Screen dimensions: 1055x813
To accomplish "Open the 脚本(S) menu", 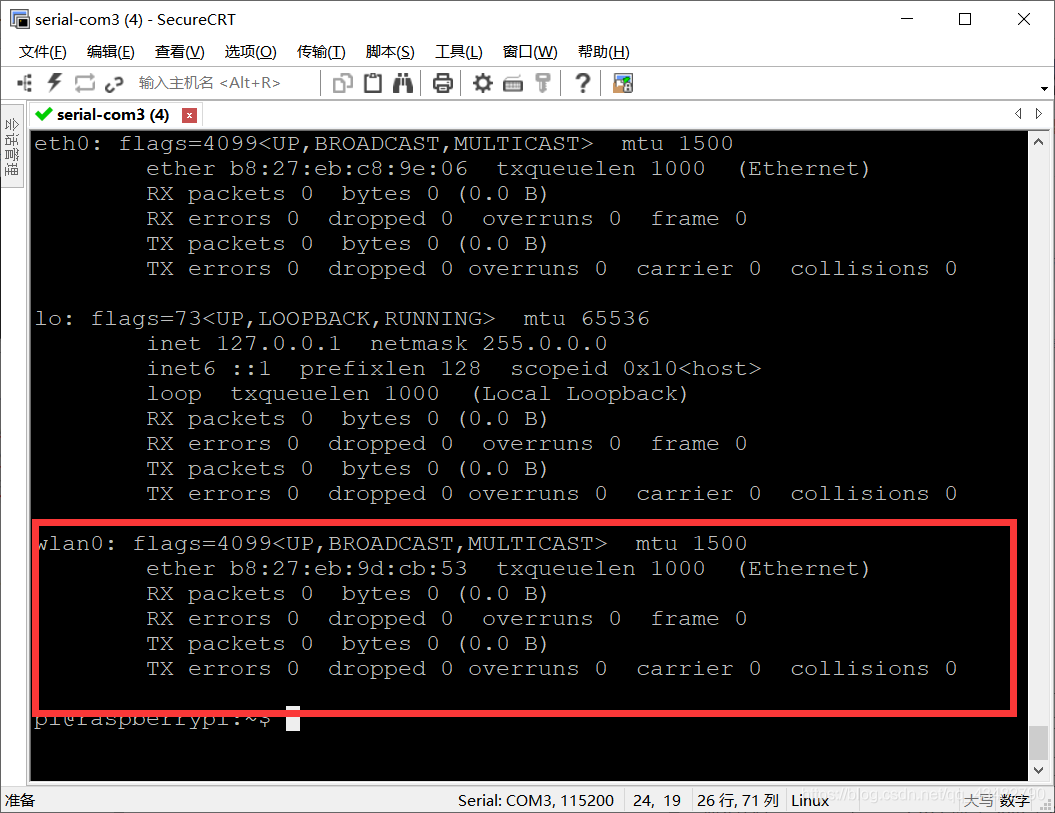I will pos(390,52).
